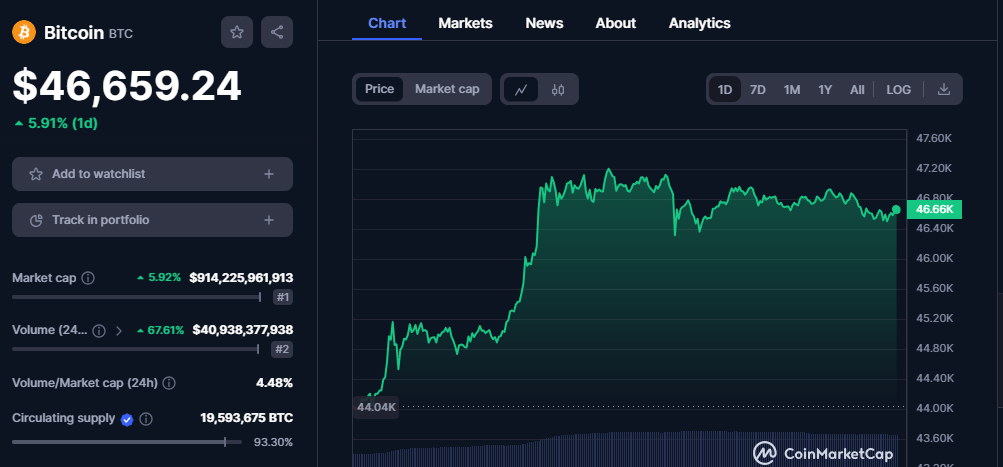Image resolution: width=1003 pixels, height=467 pixels.
Task: Click the $46,659.24 price text
Action: coord(127,86)
